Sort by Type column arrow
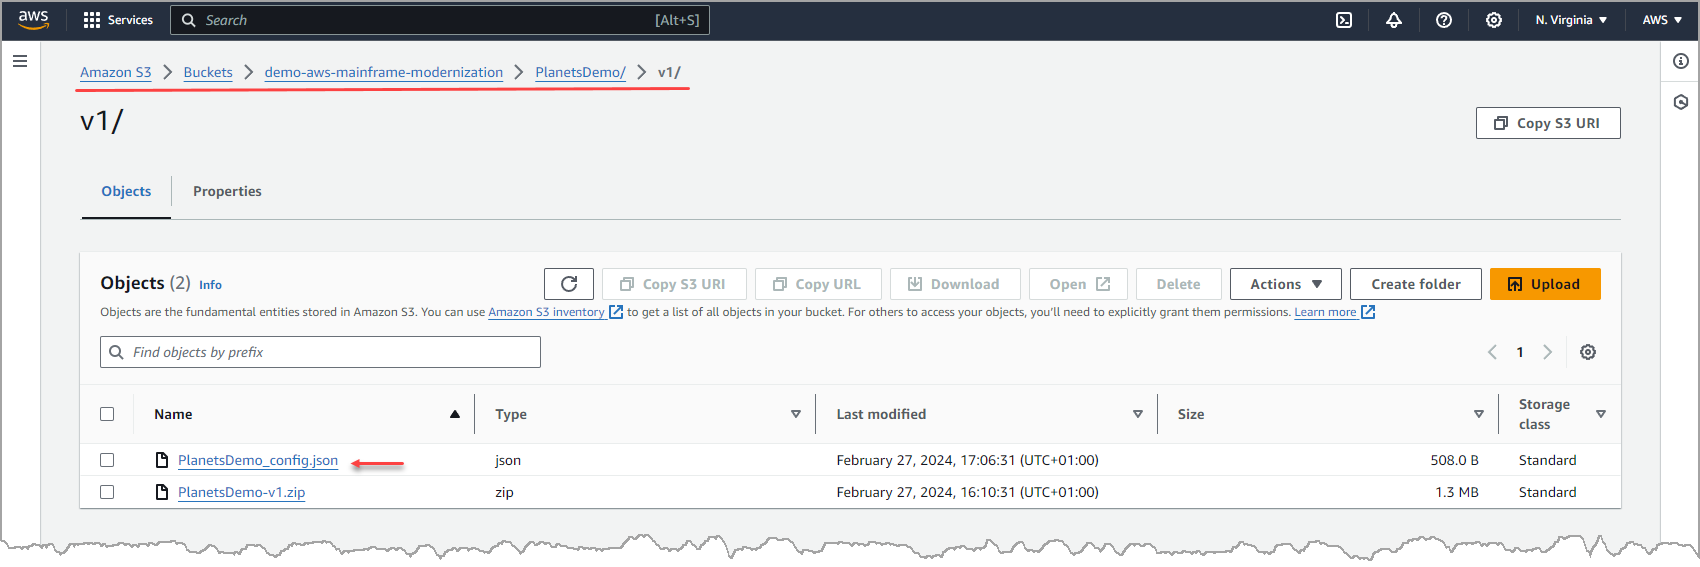Viewport: 1700px width, 567px height. (796, 414)
